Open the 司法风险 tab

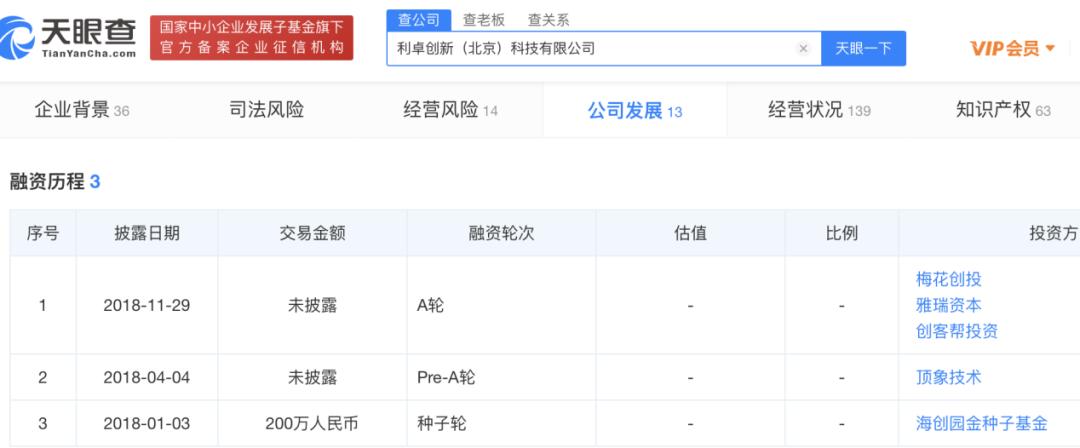click(266, 110)
